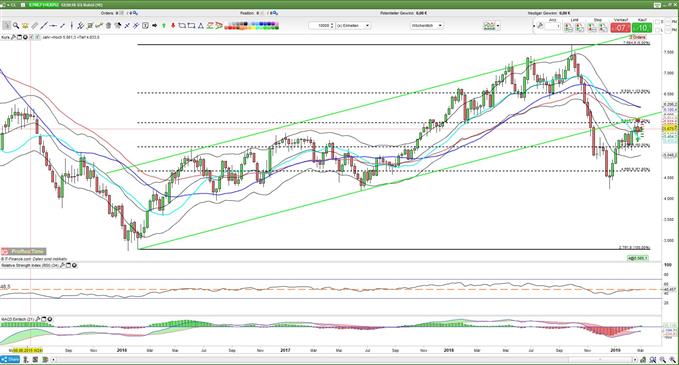The width and height of the screenshot is (679, 365).
Task: Click second Limit order icon
Action: [x=580, y=27]
